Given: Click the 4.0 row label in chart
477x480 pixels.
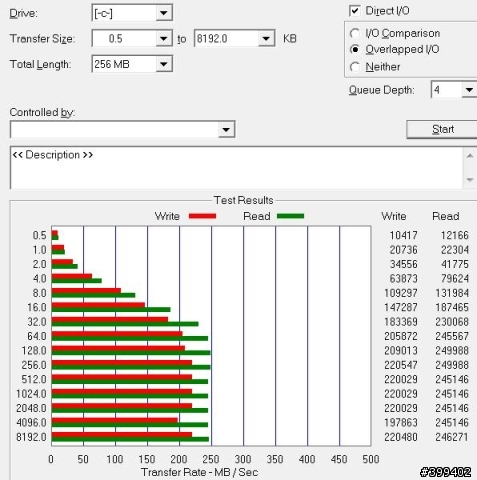Looking at the screenshot, I should click(x=39, y=279).
